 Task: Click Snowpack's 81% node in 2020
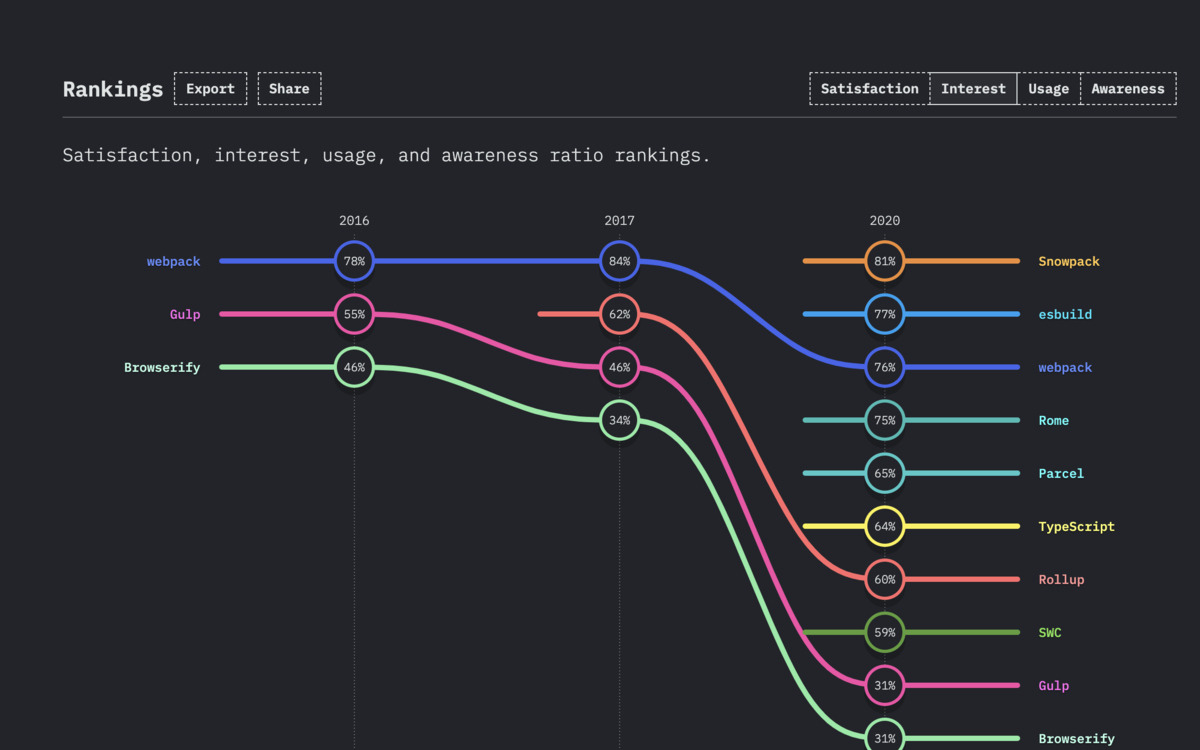click(884, 261)
